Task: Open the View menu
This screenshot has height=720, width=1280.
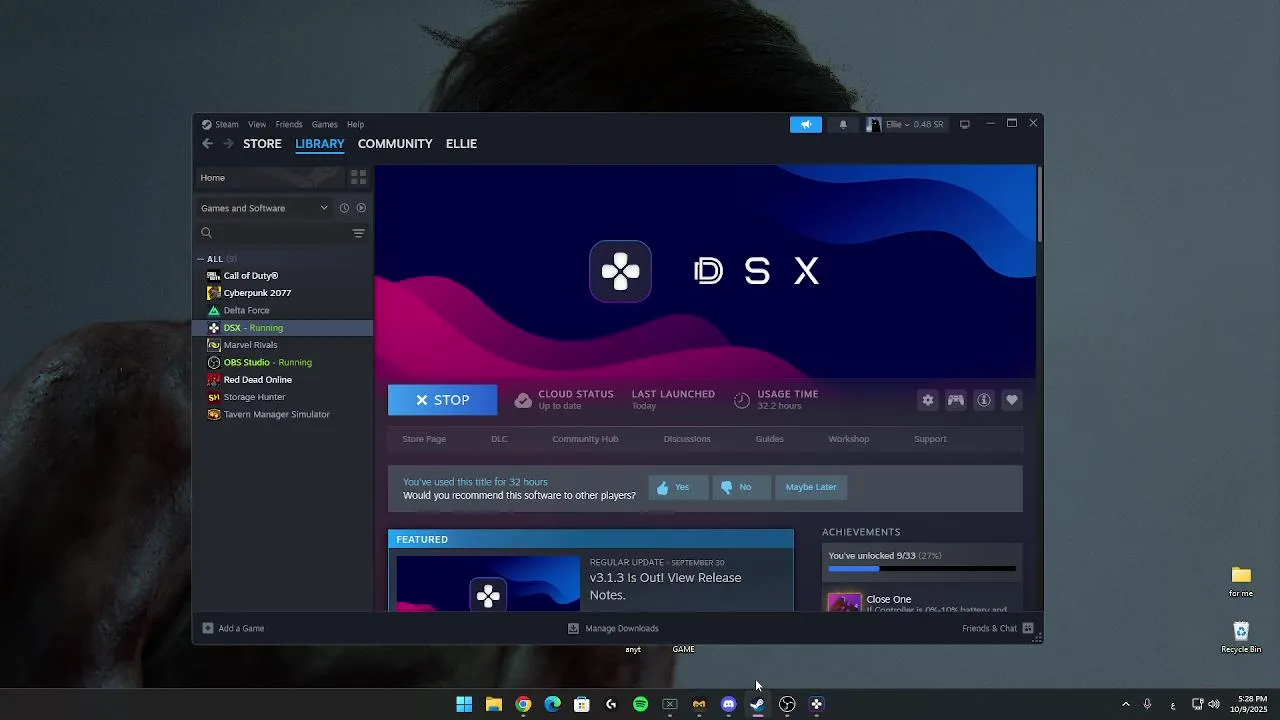Action: pos(257,124)
